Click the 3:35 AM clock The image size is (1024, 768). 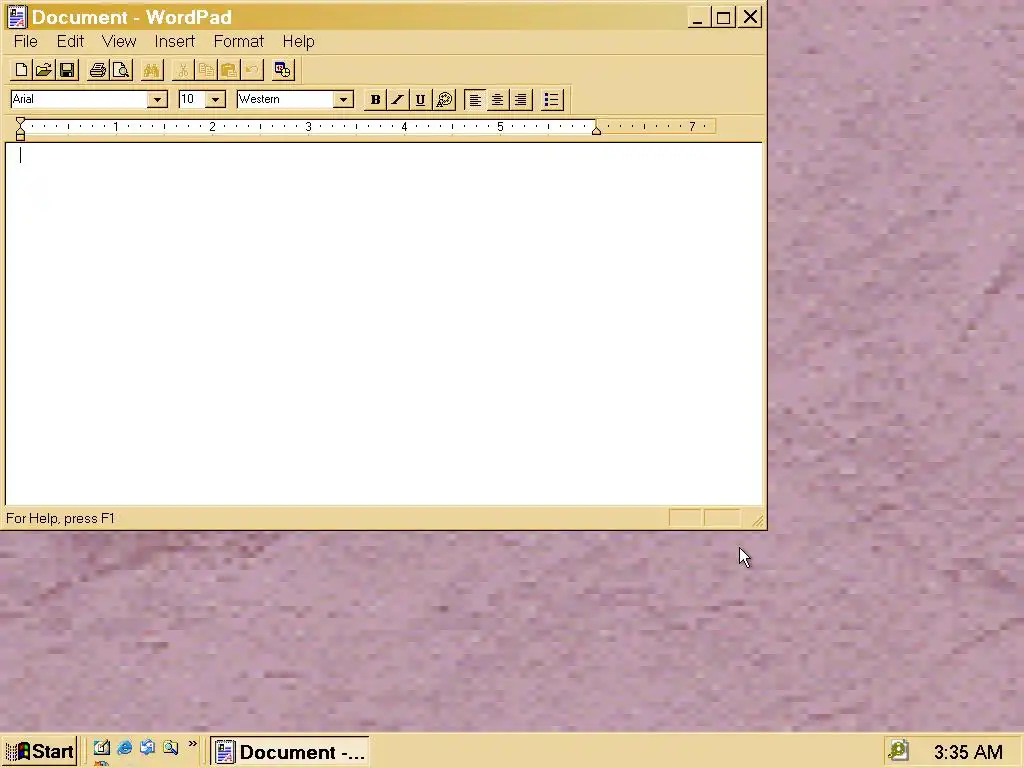pos(968,752)
